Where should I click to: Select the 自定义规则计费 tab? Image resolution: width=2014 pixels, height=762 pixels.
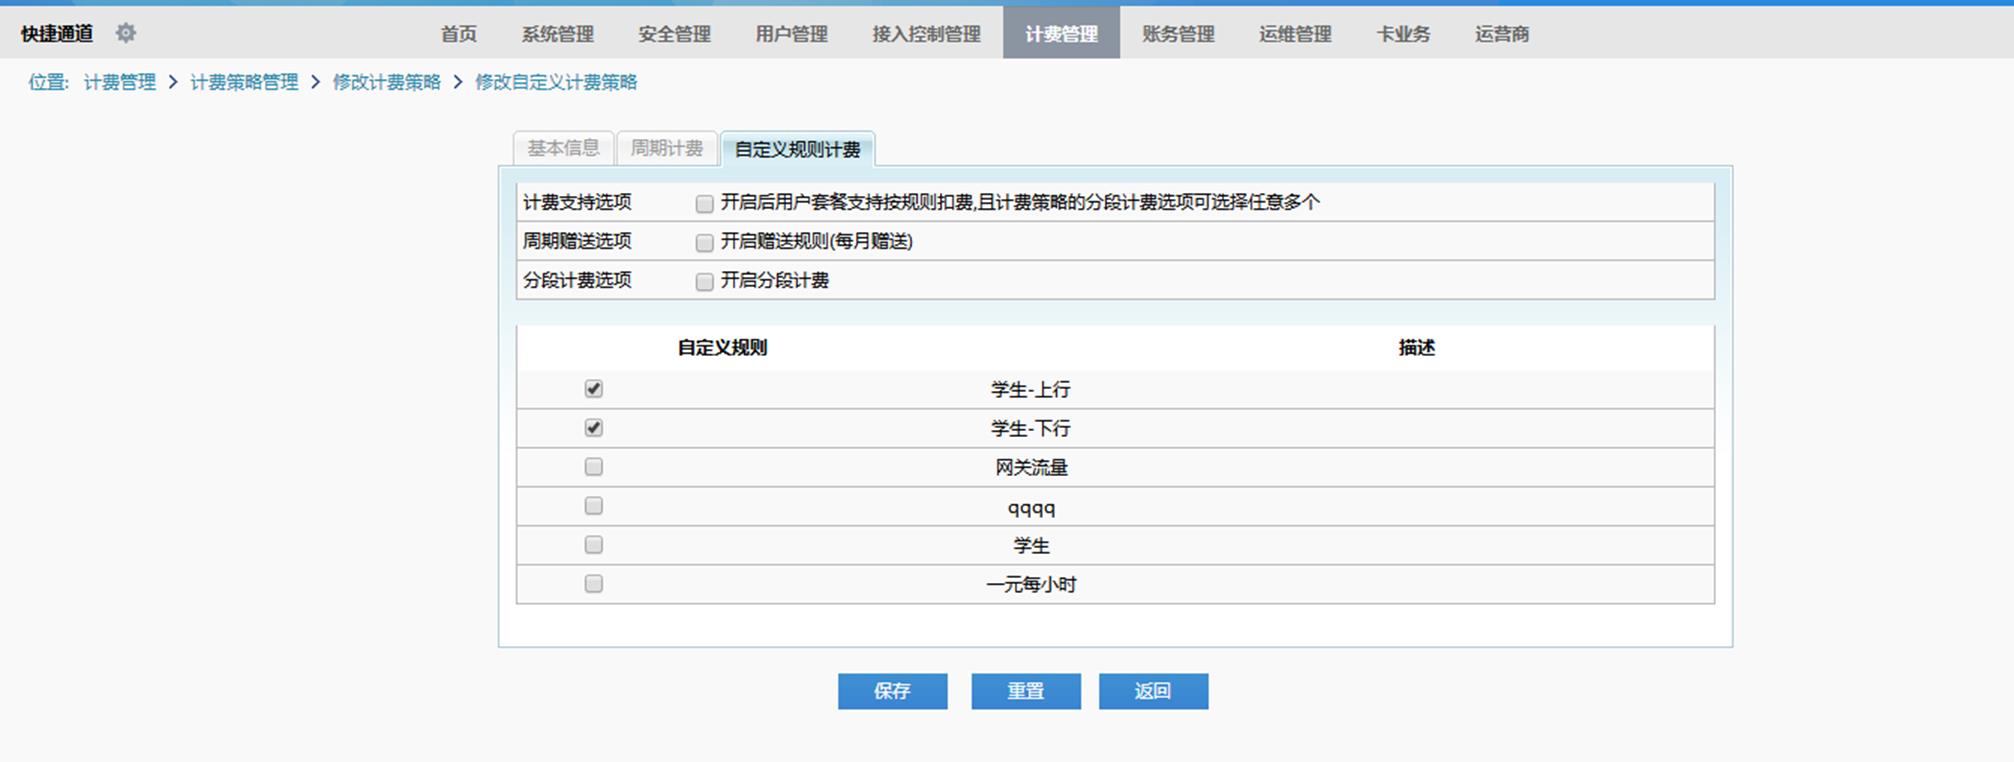[797, 150]
